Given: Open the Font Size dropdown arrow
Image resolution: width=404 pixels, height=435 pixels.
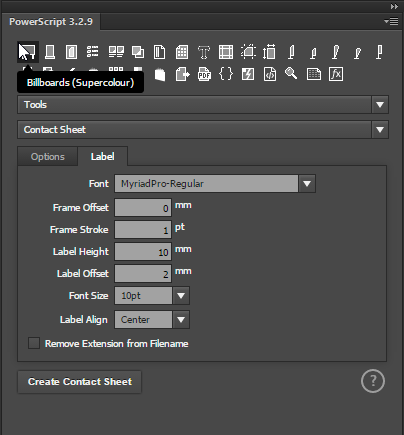Looking at the screenshot, I should [x=181, y=296].
